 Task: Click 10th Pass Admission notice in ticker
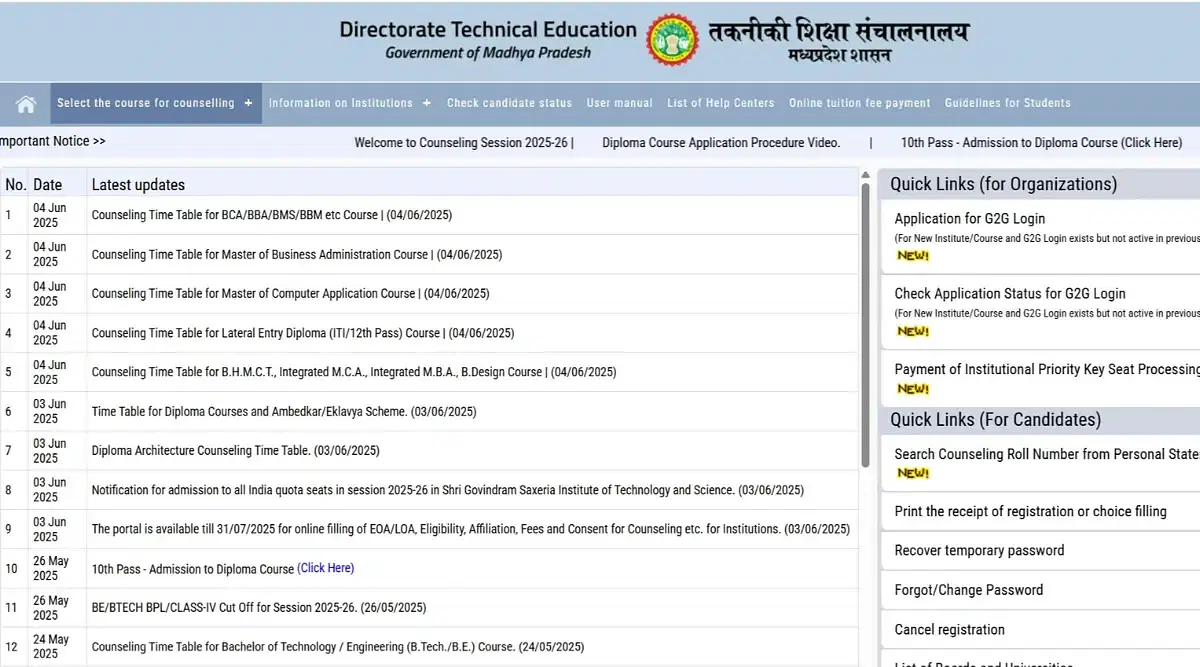(x=1041, y=143)
